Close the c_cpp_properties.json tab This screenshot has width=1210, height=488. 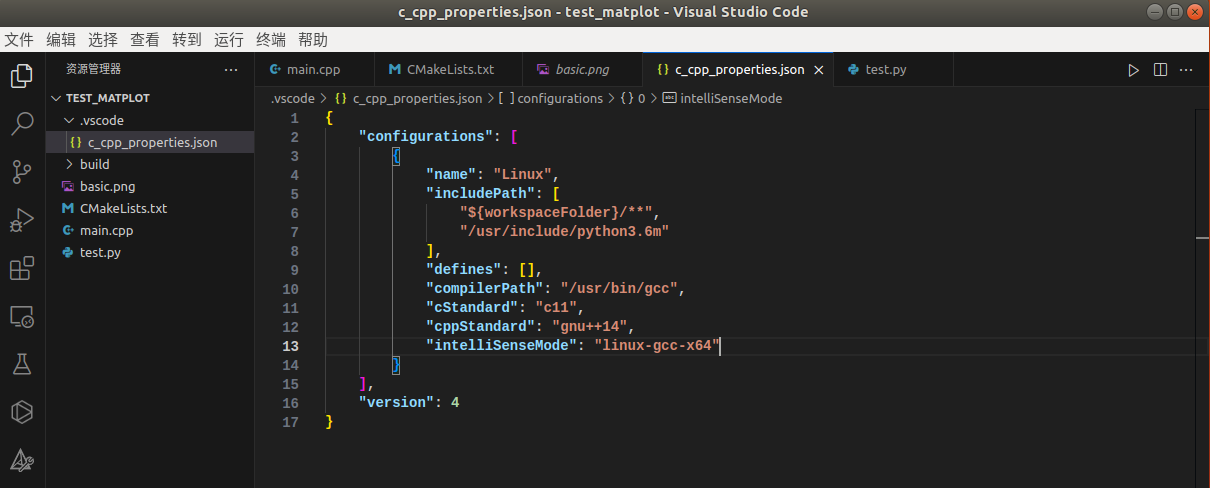pos(820,70)
